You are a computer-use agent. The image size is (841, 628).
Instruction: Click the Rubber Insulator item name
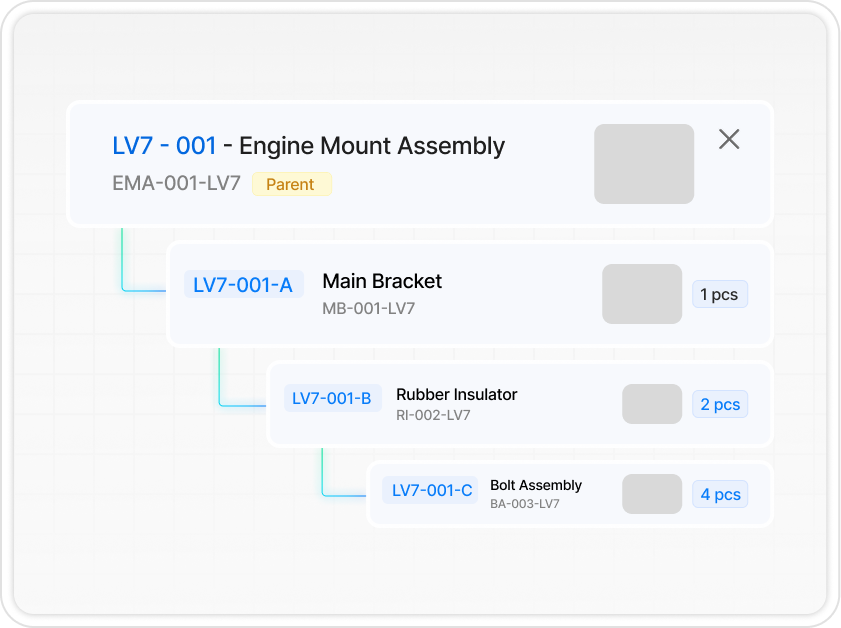coord(456,394)
